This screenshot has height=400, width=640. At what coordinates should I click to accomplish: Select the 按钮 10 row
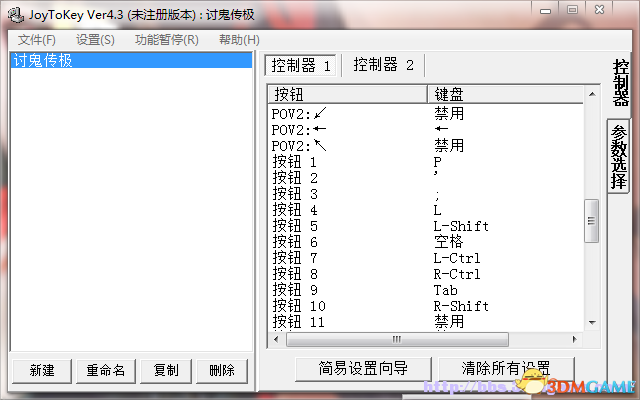click(x=427, y=306)
